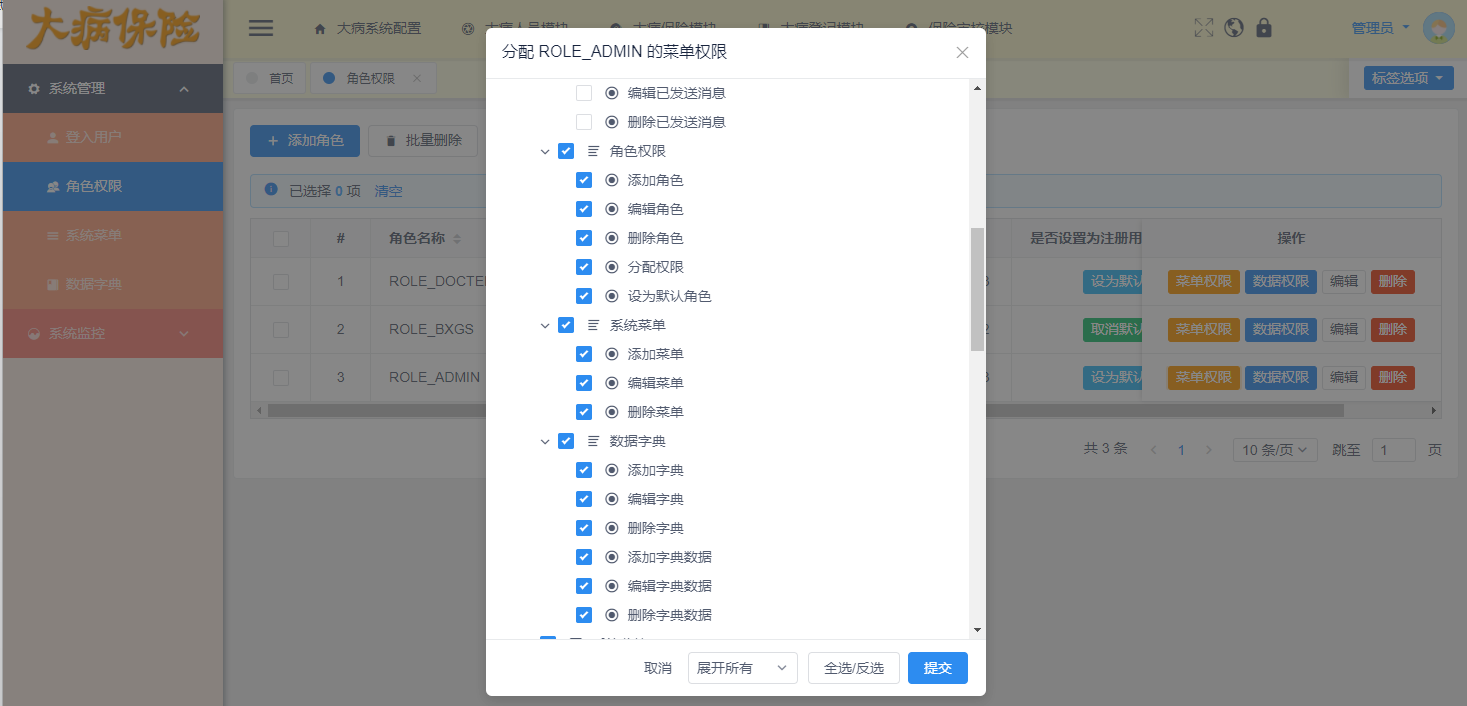The height and width of the screenshot is (706, 1467).
Task: Uncheck the 添加字典数据 checkbox
Action: [x=584, y=557]
